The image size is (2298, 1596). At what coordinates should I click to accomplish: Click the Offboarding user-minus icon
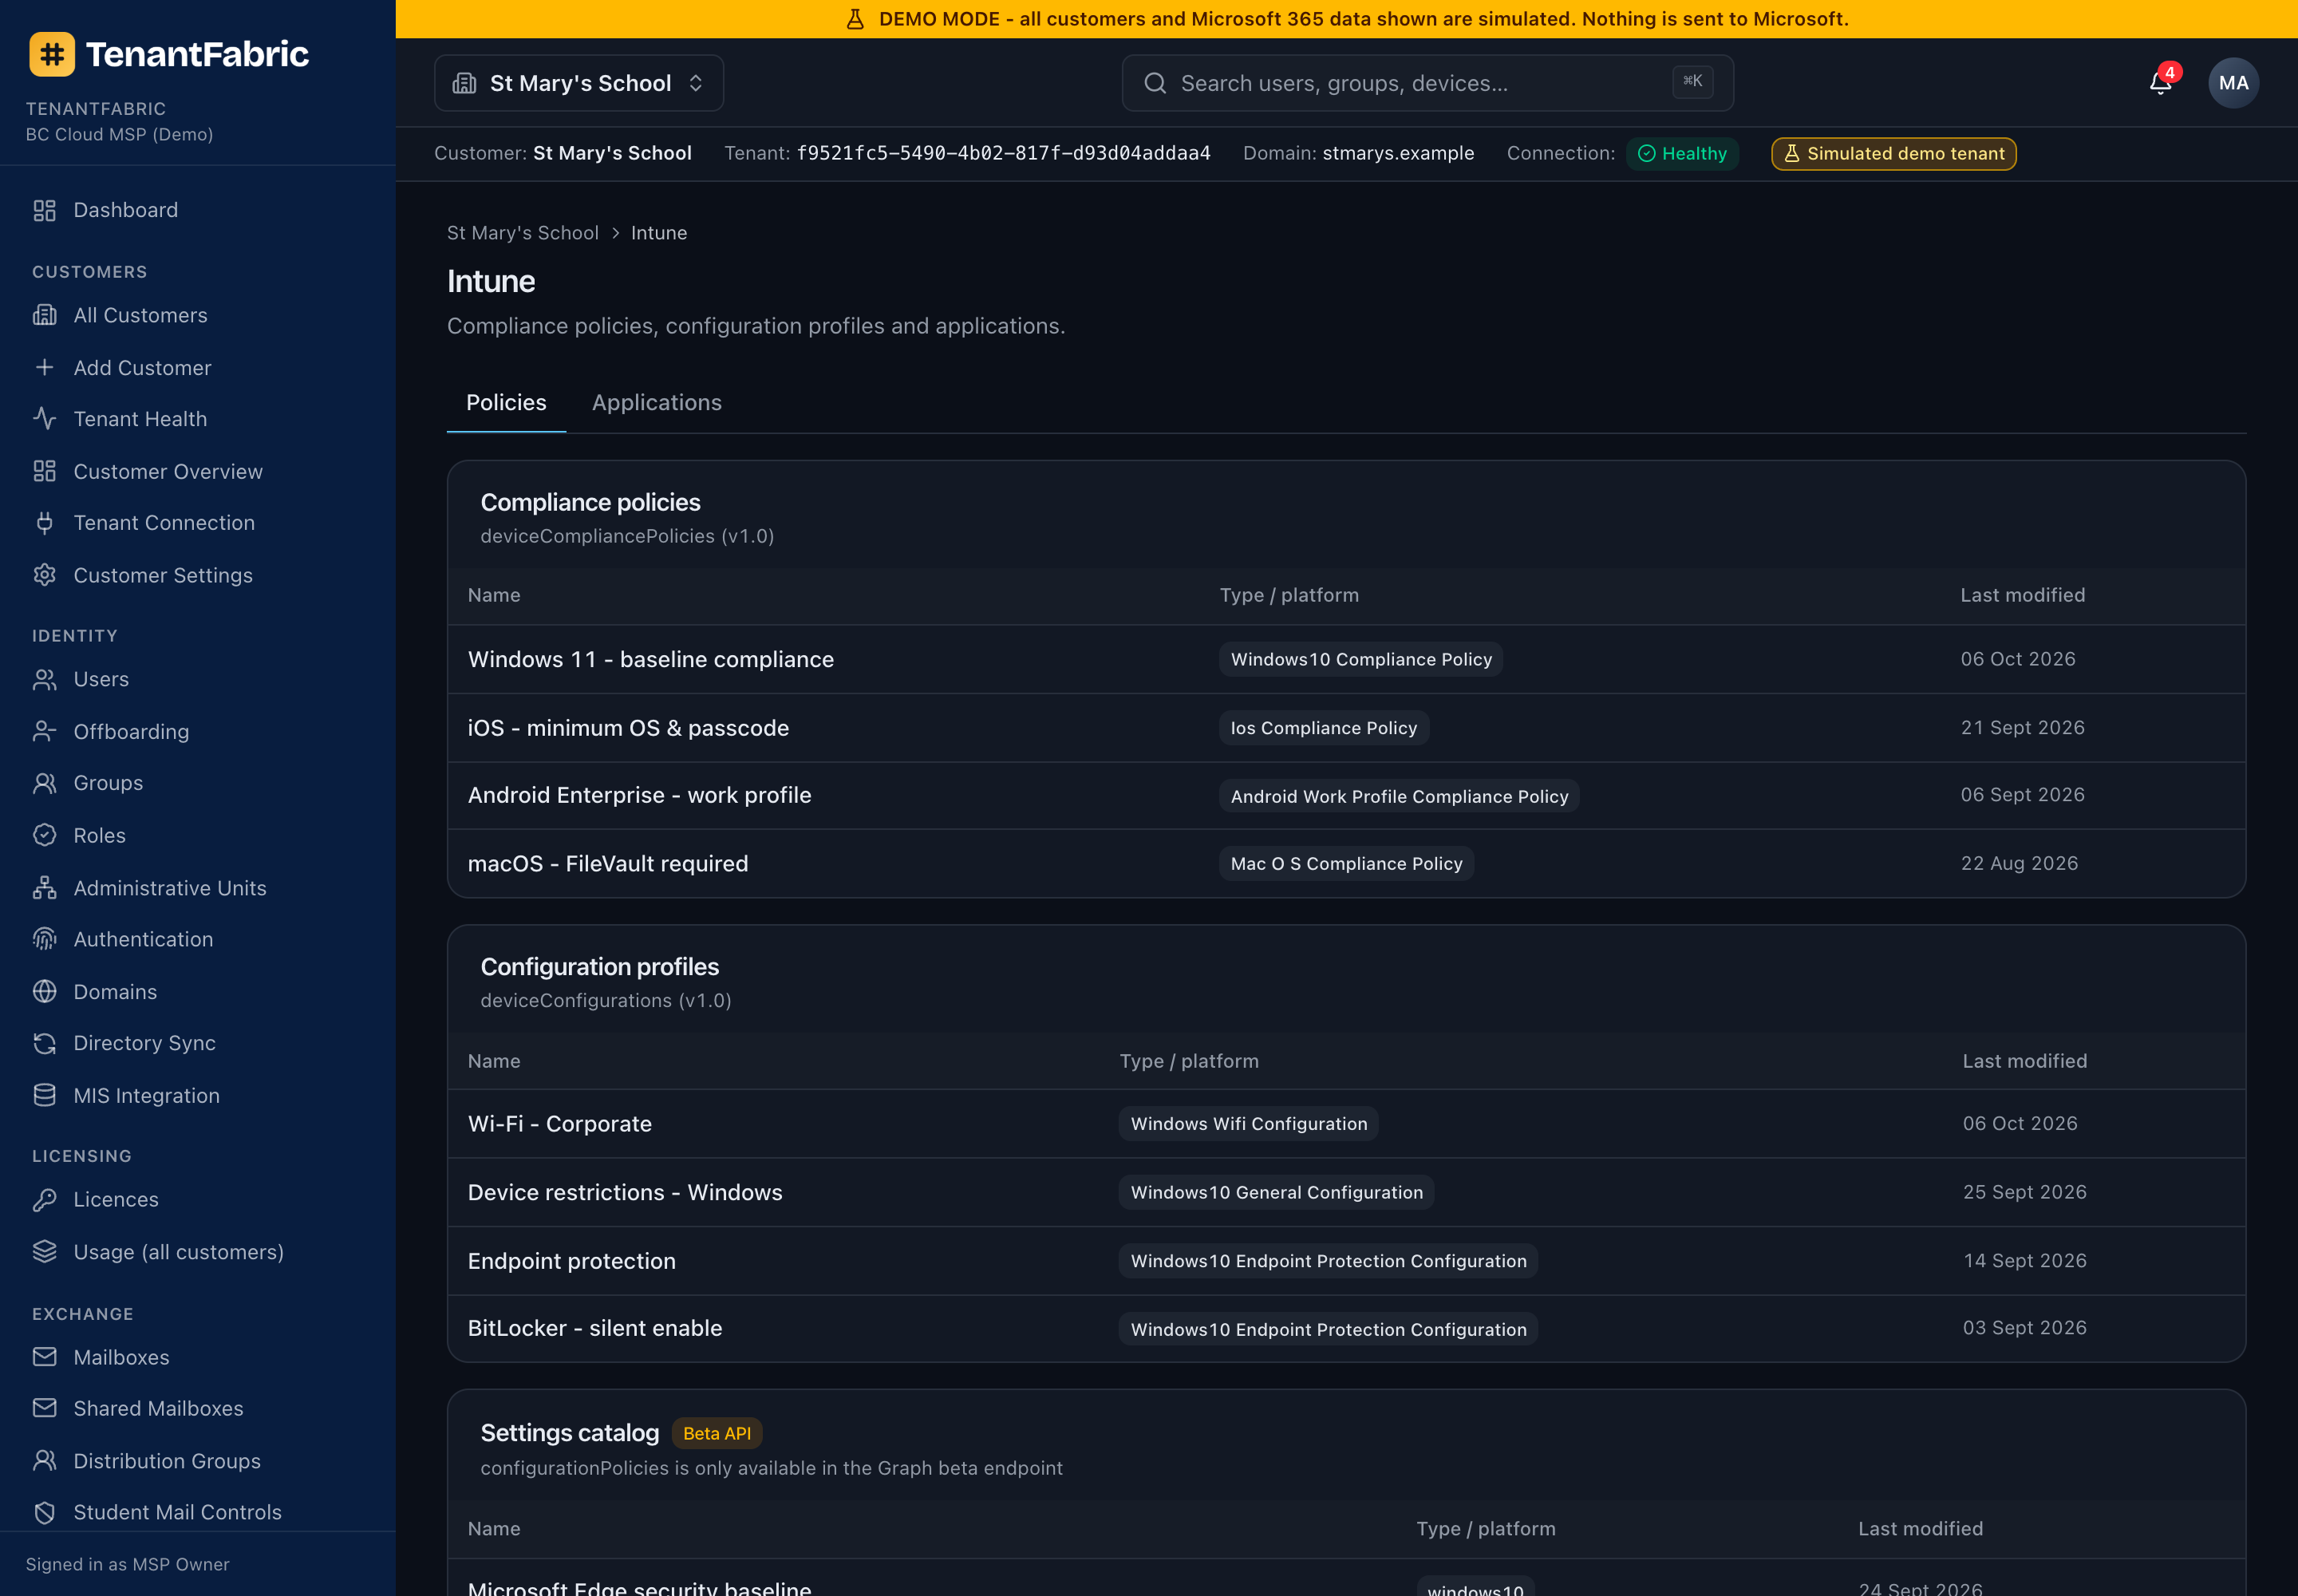pos(45,731)
